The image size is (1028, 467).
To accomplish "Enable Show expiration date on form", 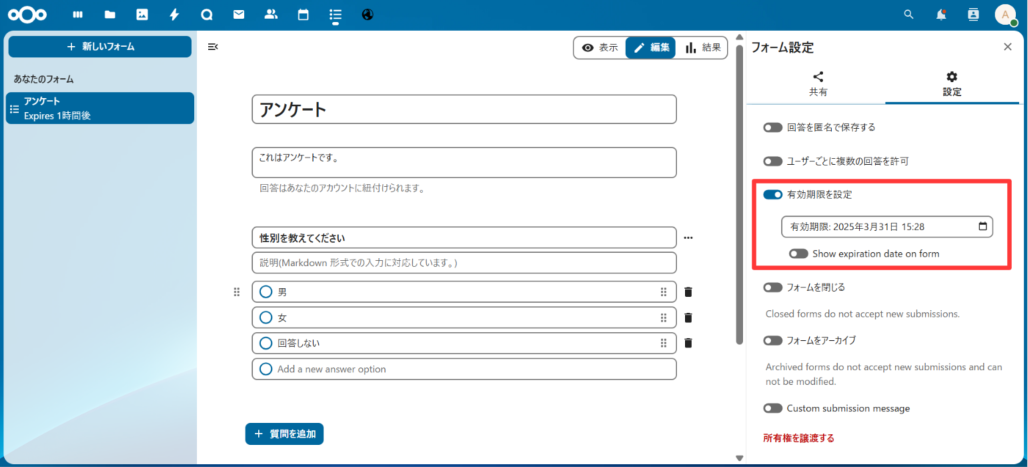I will point(798,254).
